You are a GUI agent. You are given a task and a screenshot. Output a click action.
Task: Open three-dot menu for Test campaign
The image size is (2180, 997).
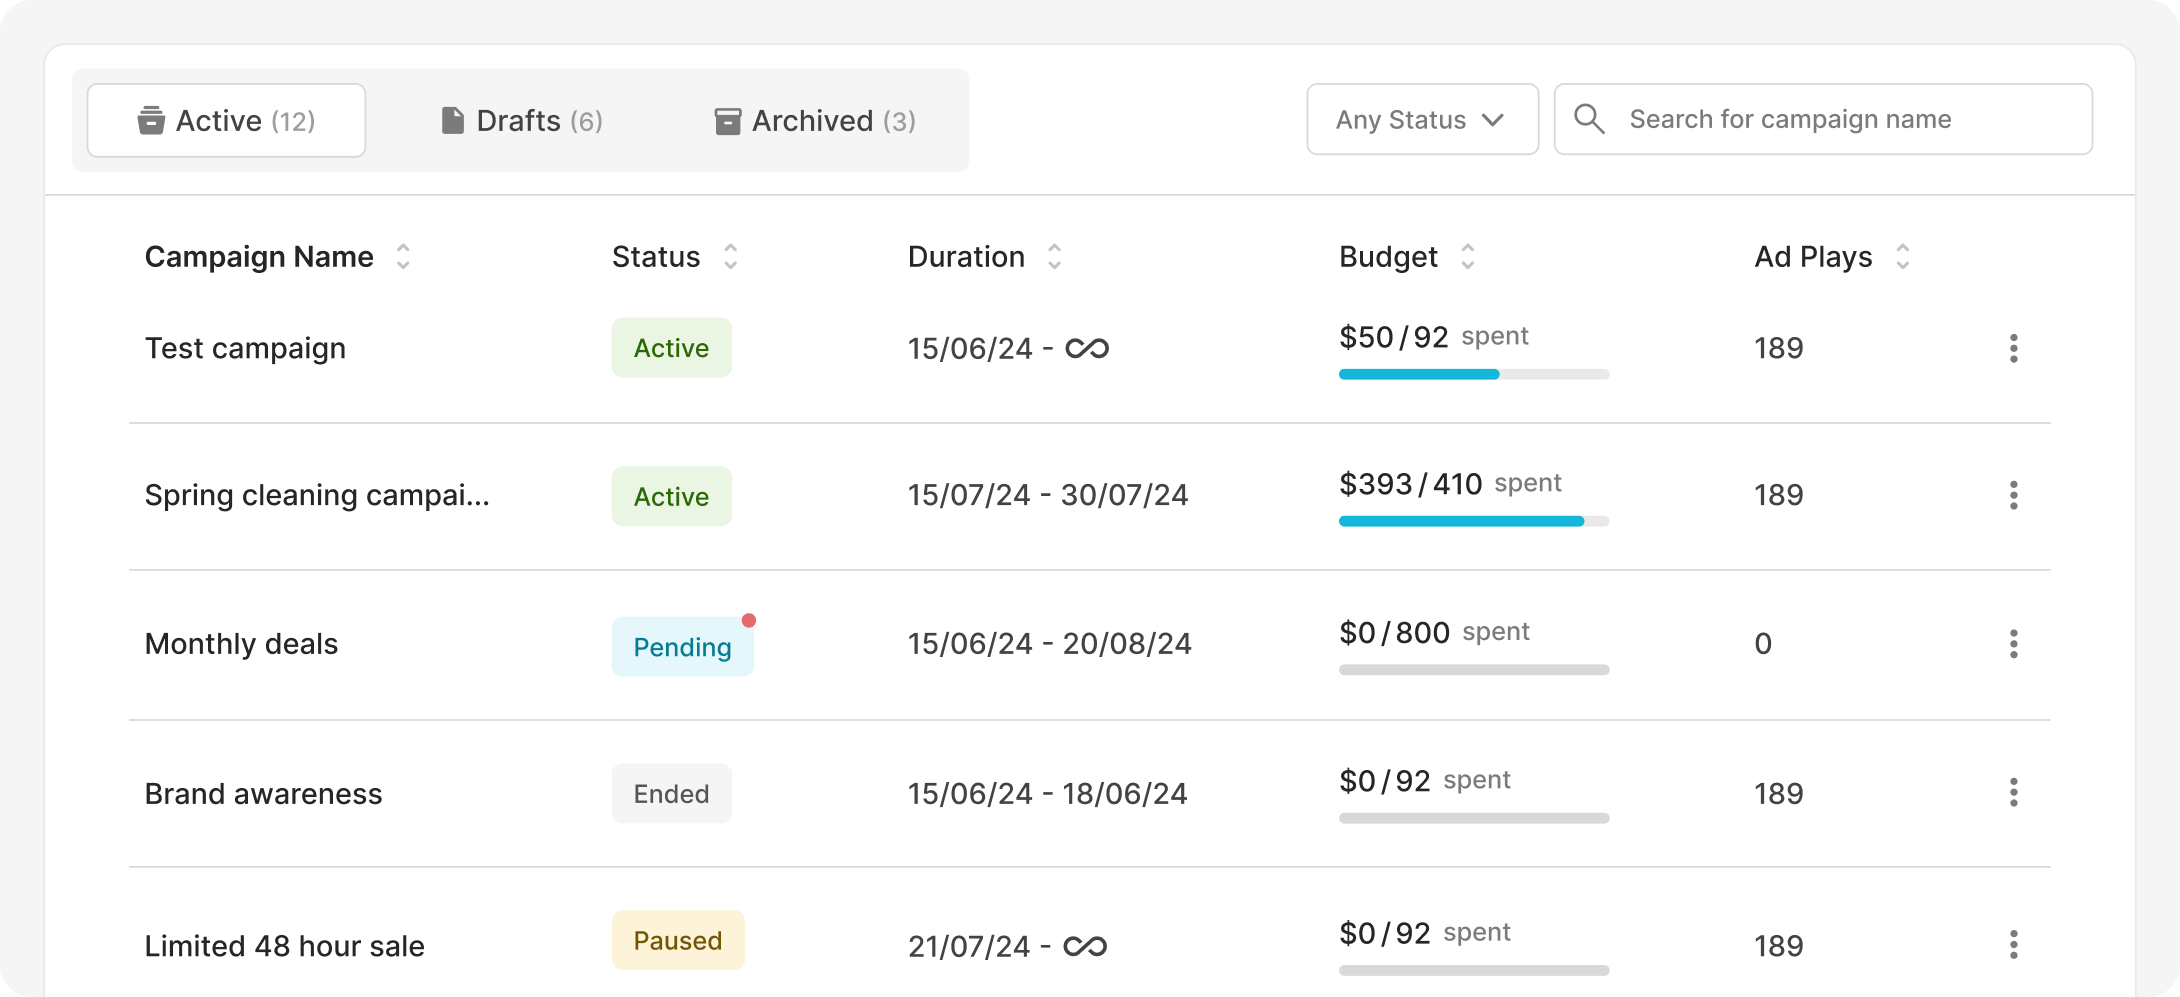(x=2013, y=348)
